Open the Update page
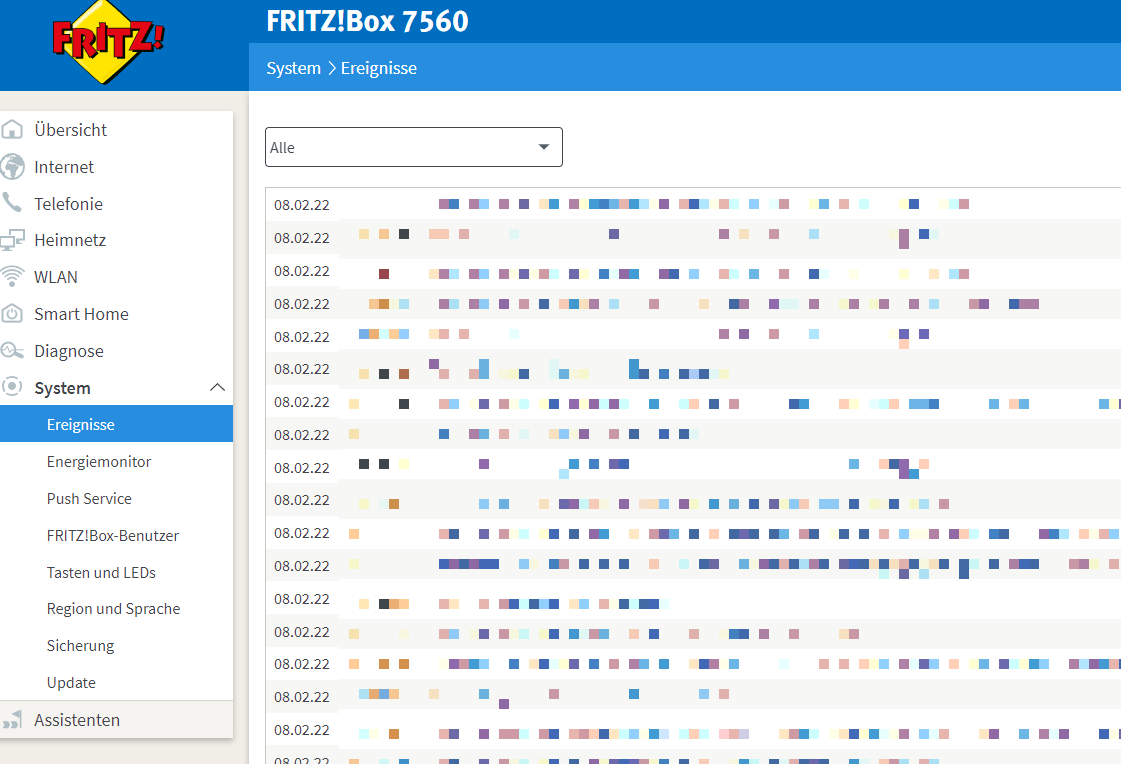 71,683
